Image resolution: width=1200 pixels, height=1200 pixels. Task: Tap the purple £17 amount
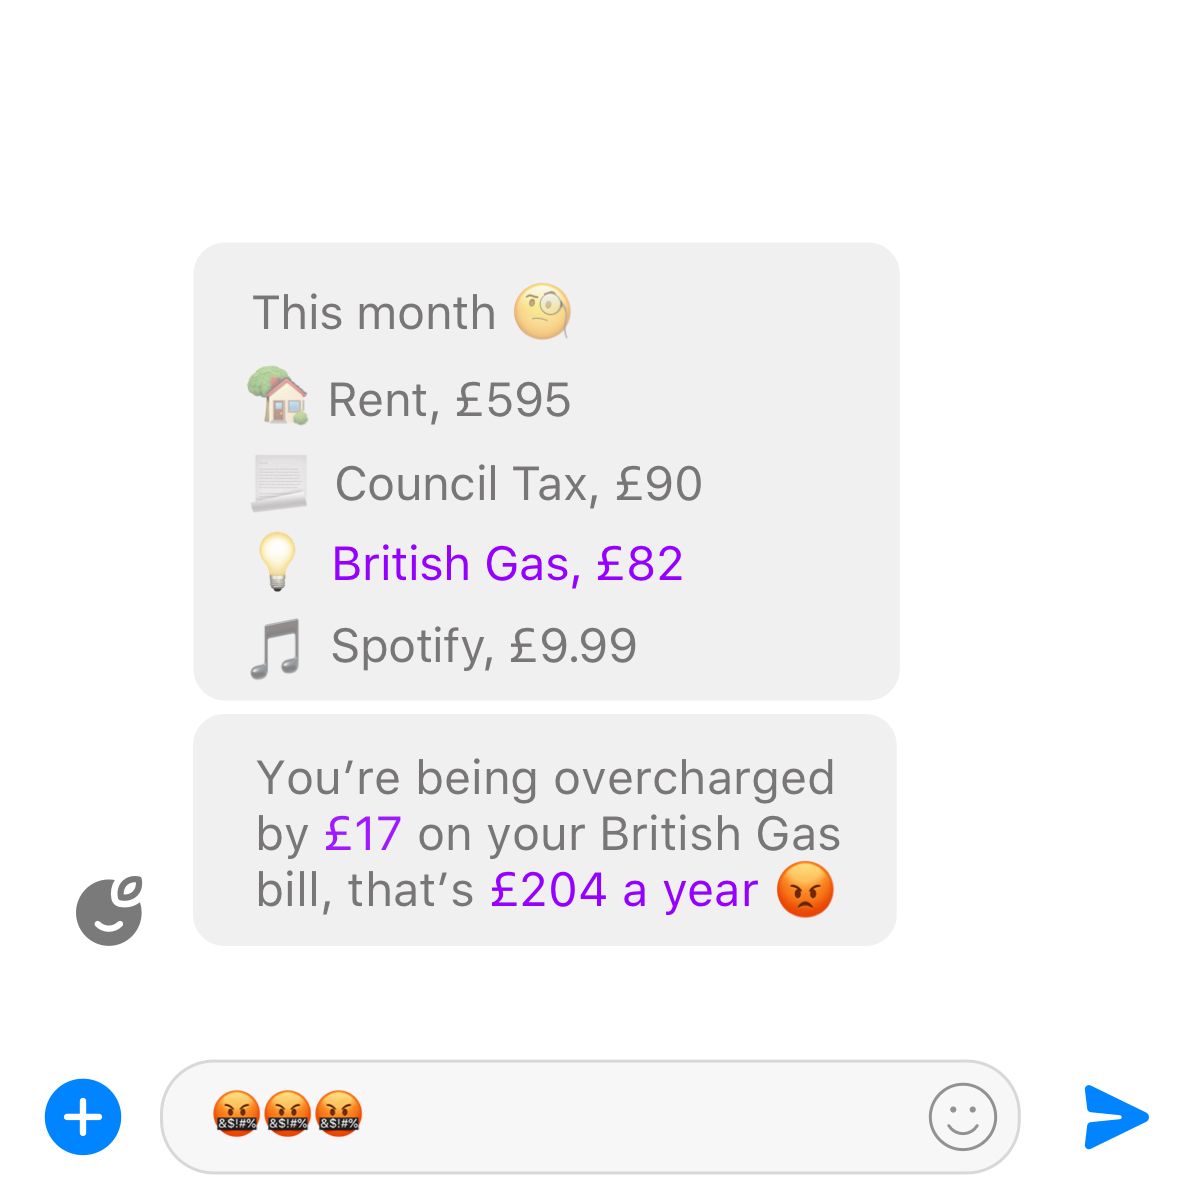point(363,833)
